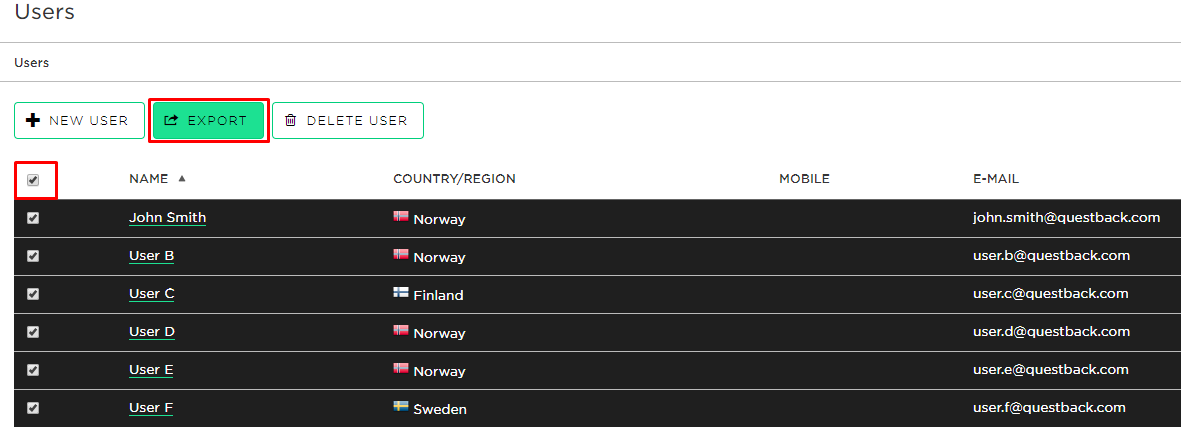Click the user.e@questback.com email cell
1181x446 pixels.
point(1051,370)
